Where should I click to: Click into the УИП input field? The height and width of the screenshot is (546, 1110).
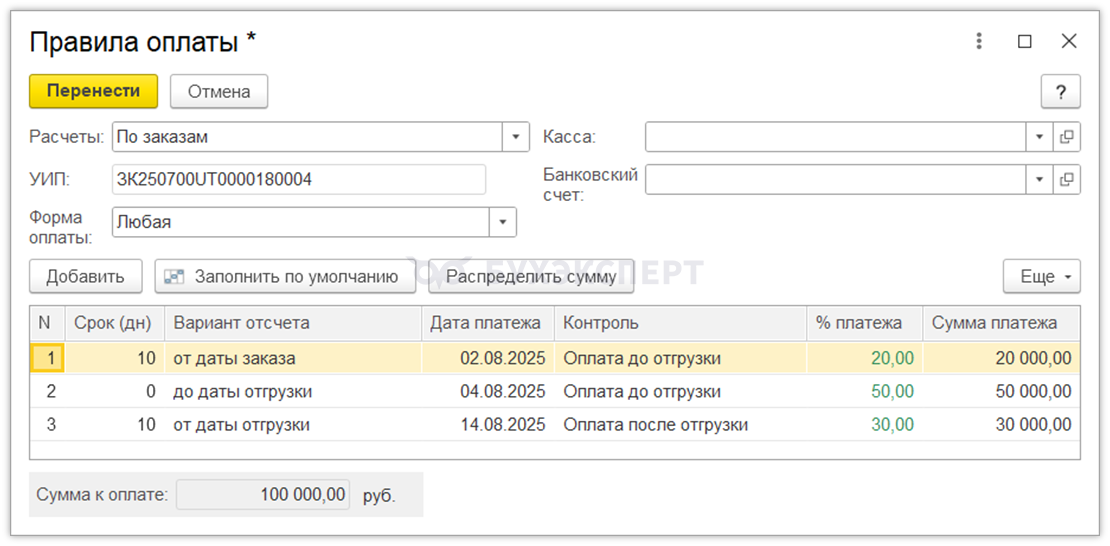click(x=298, y=180)
